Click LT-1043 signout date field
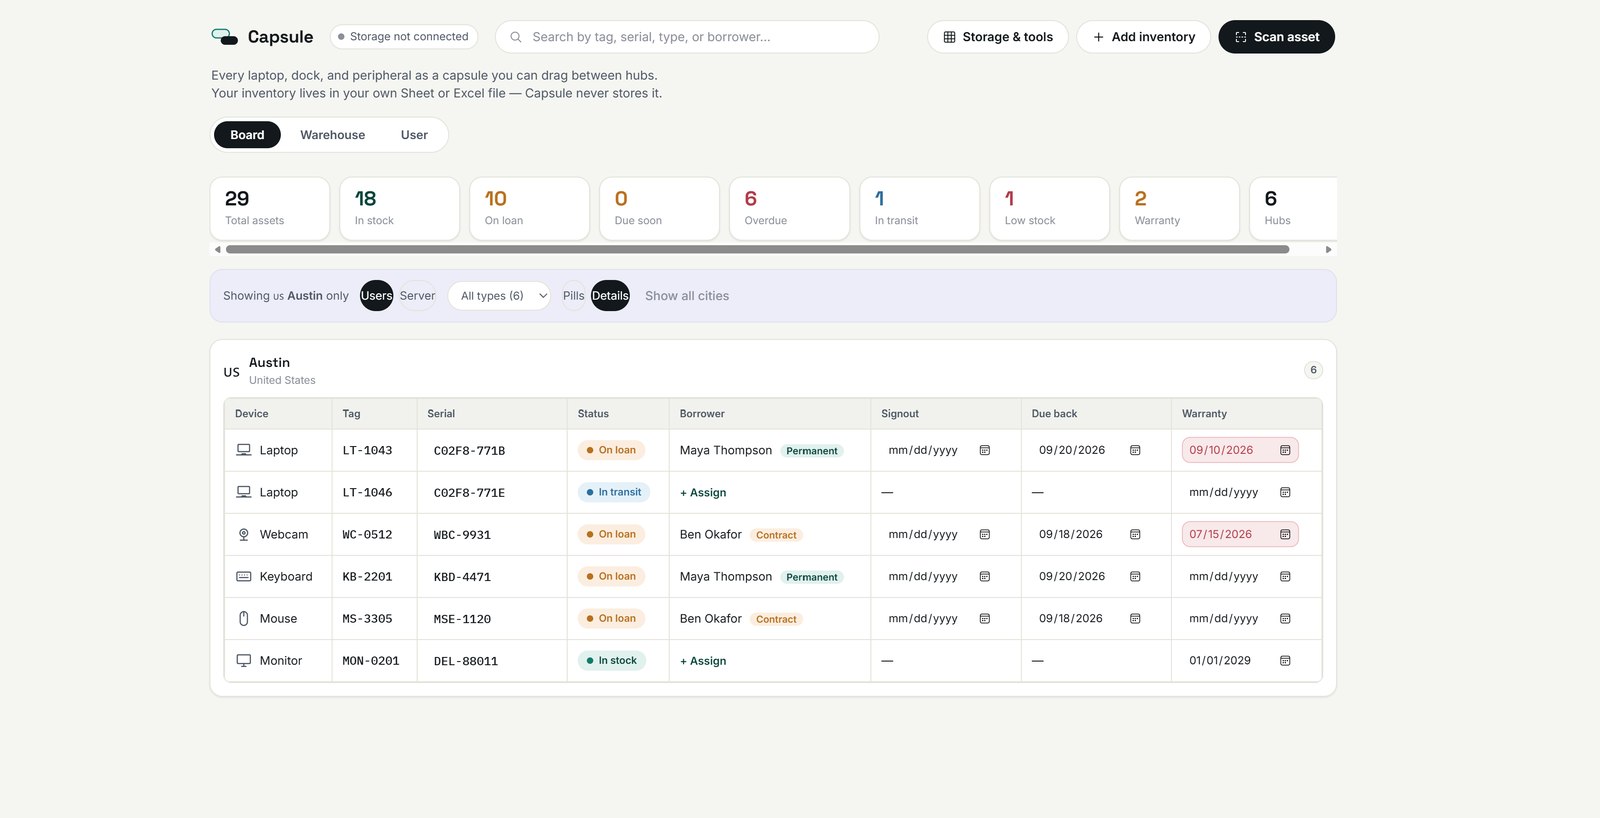Viewport: 1600px width, 818px height. [939, 450]
